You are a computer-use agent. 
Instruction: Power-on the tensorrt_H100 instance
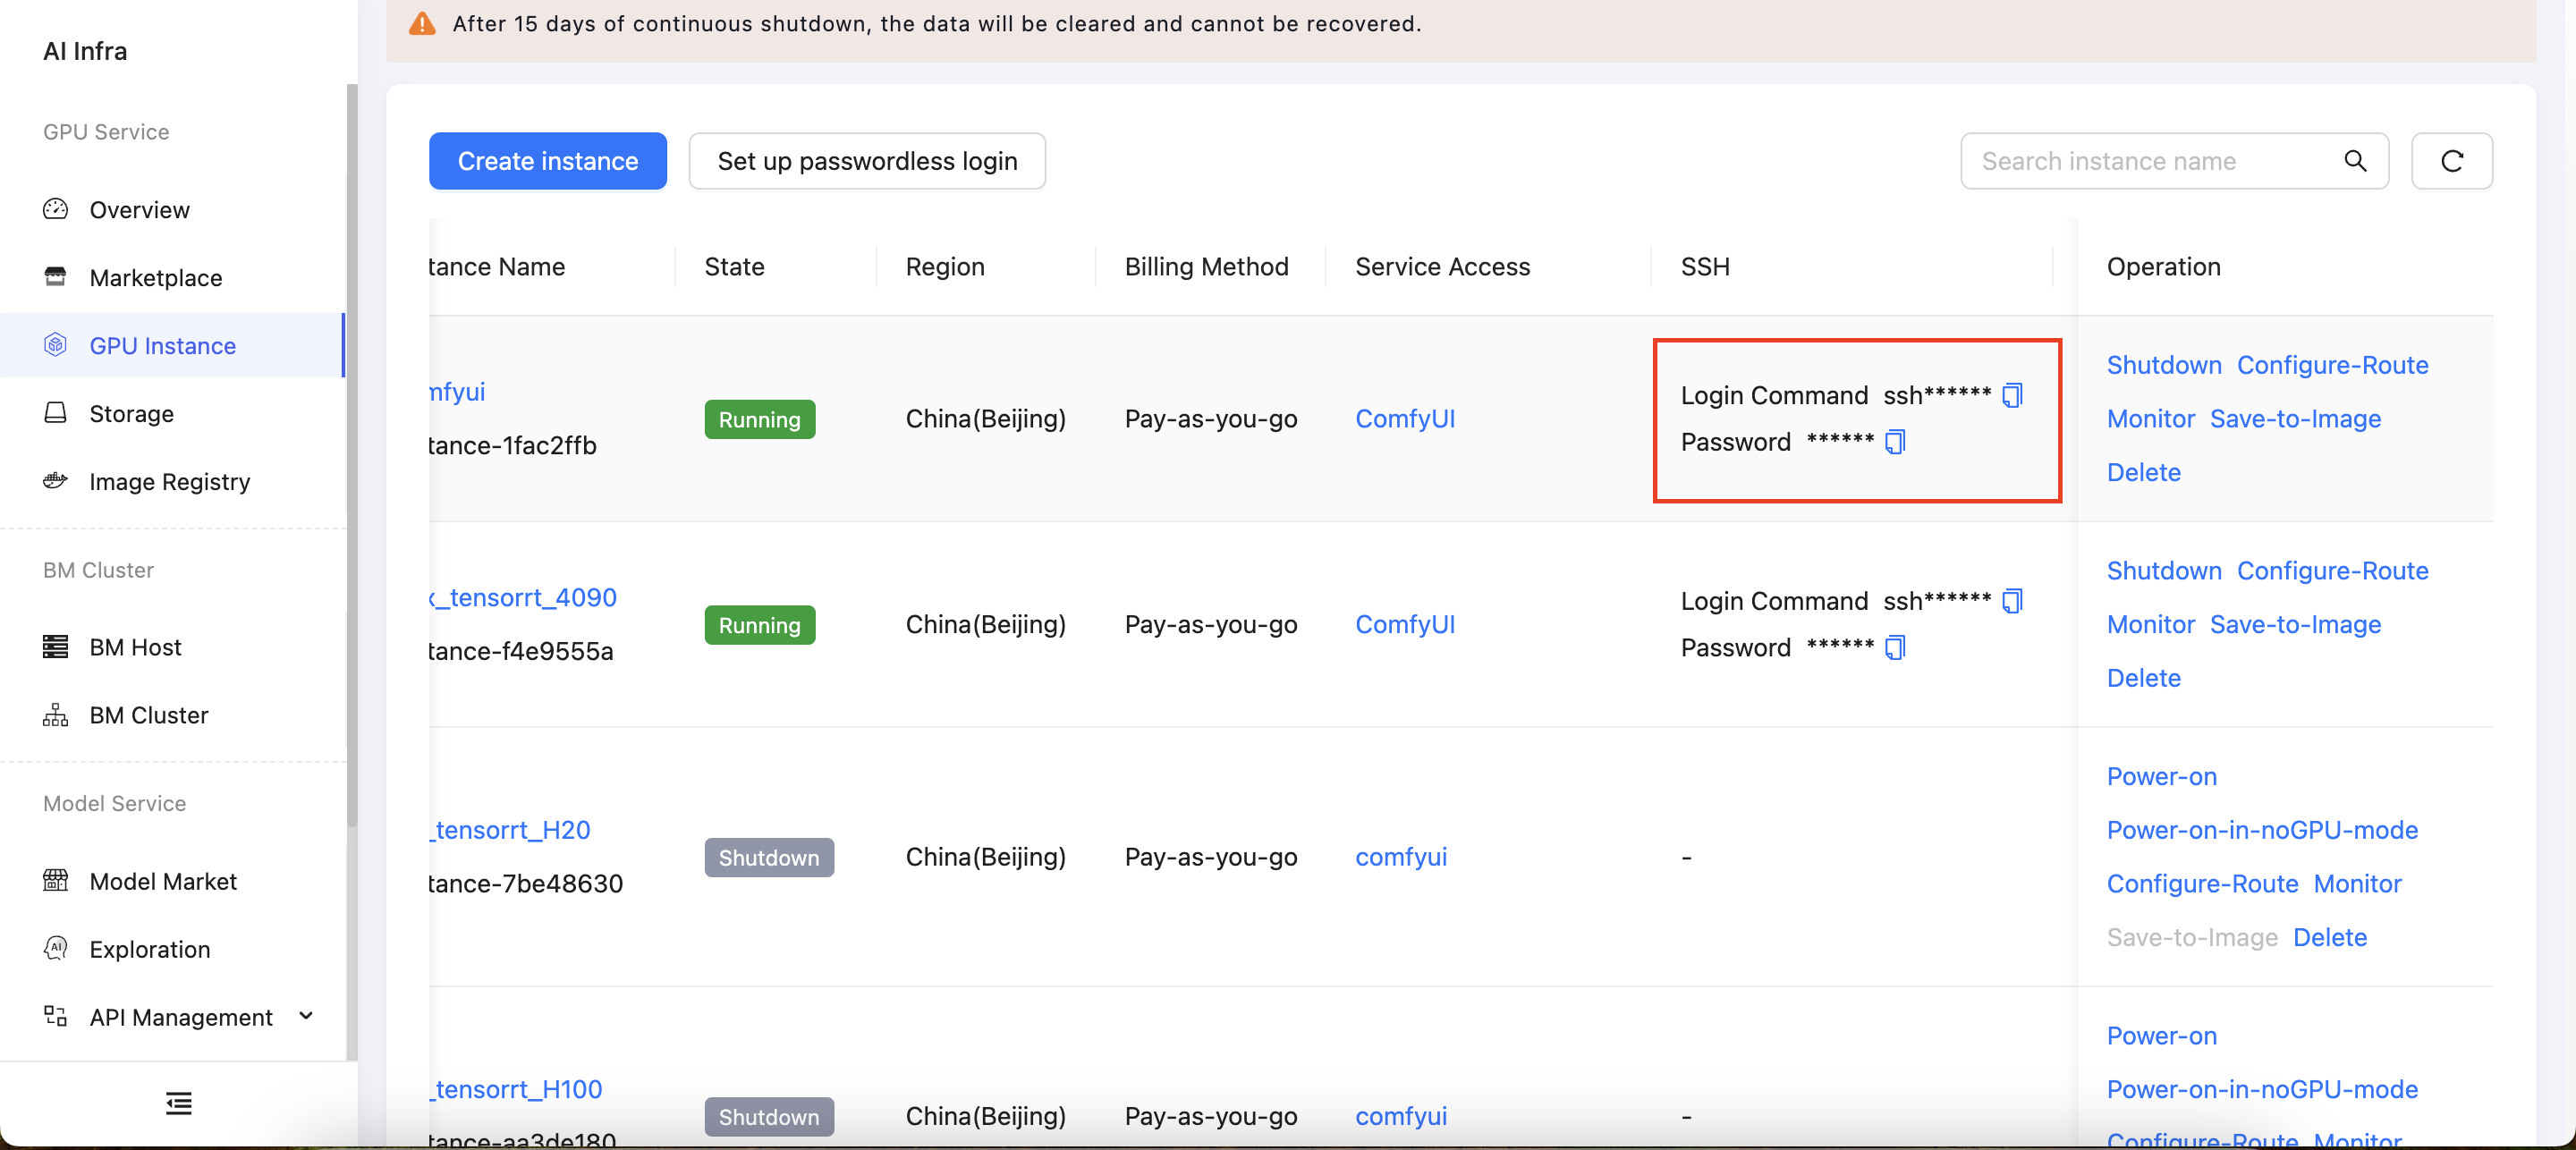(2162, 1036)
